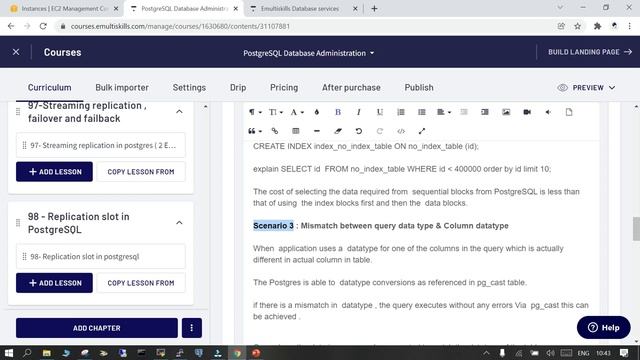
Task: Open the PostgreSQL Database Administration course dropdown
Action: (x=309, y=53)
